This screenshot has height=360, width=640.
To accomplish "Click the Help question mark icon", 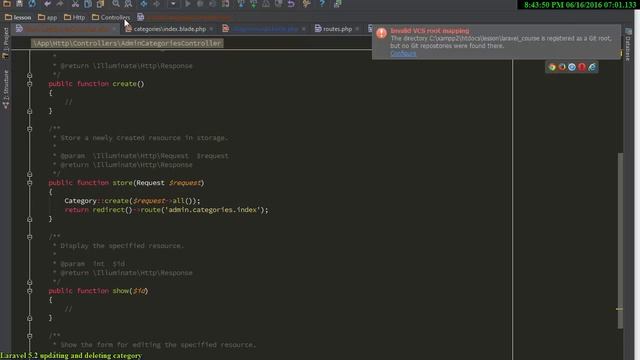I will point(322,4).
